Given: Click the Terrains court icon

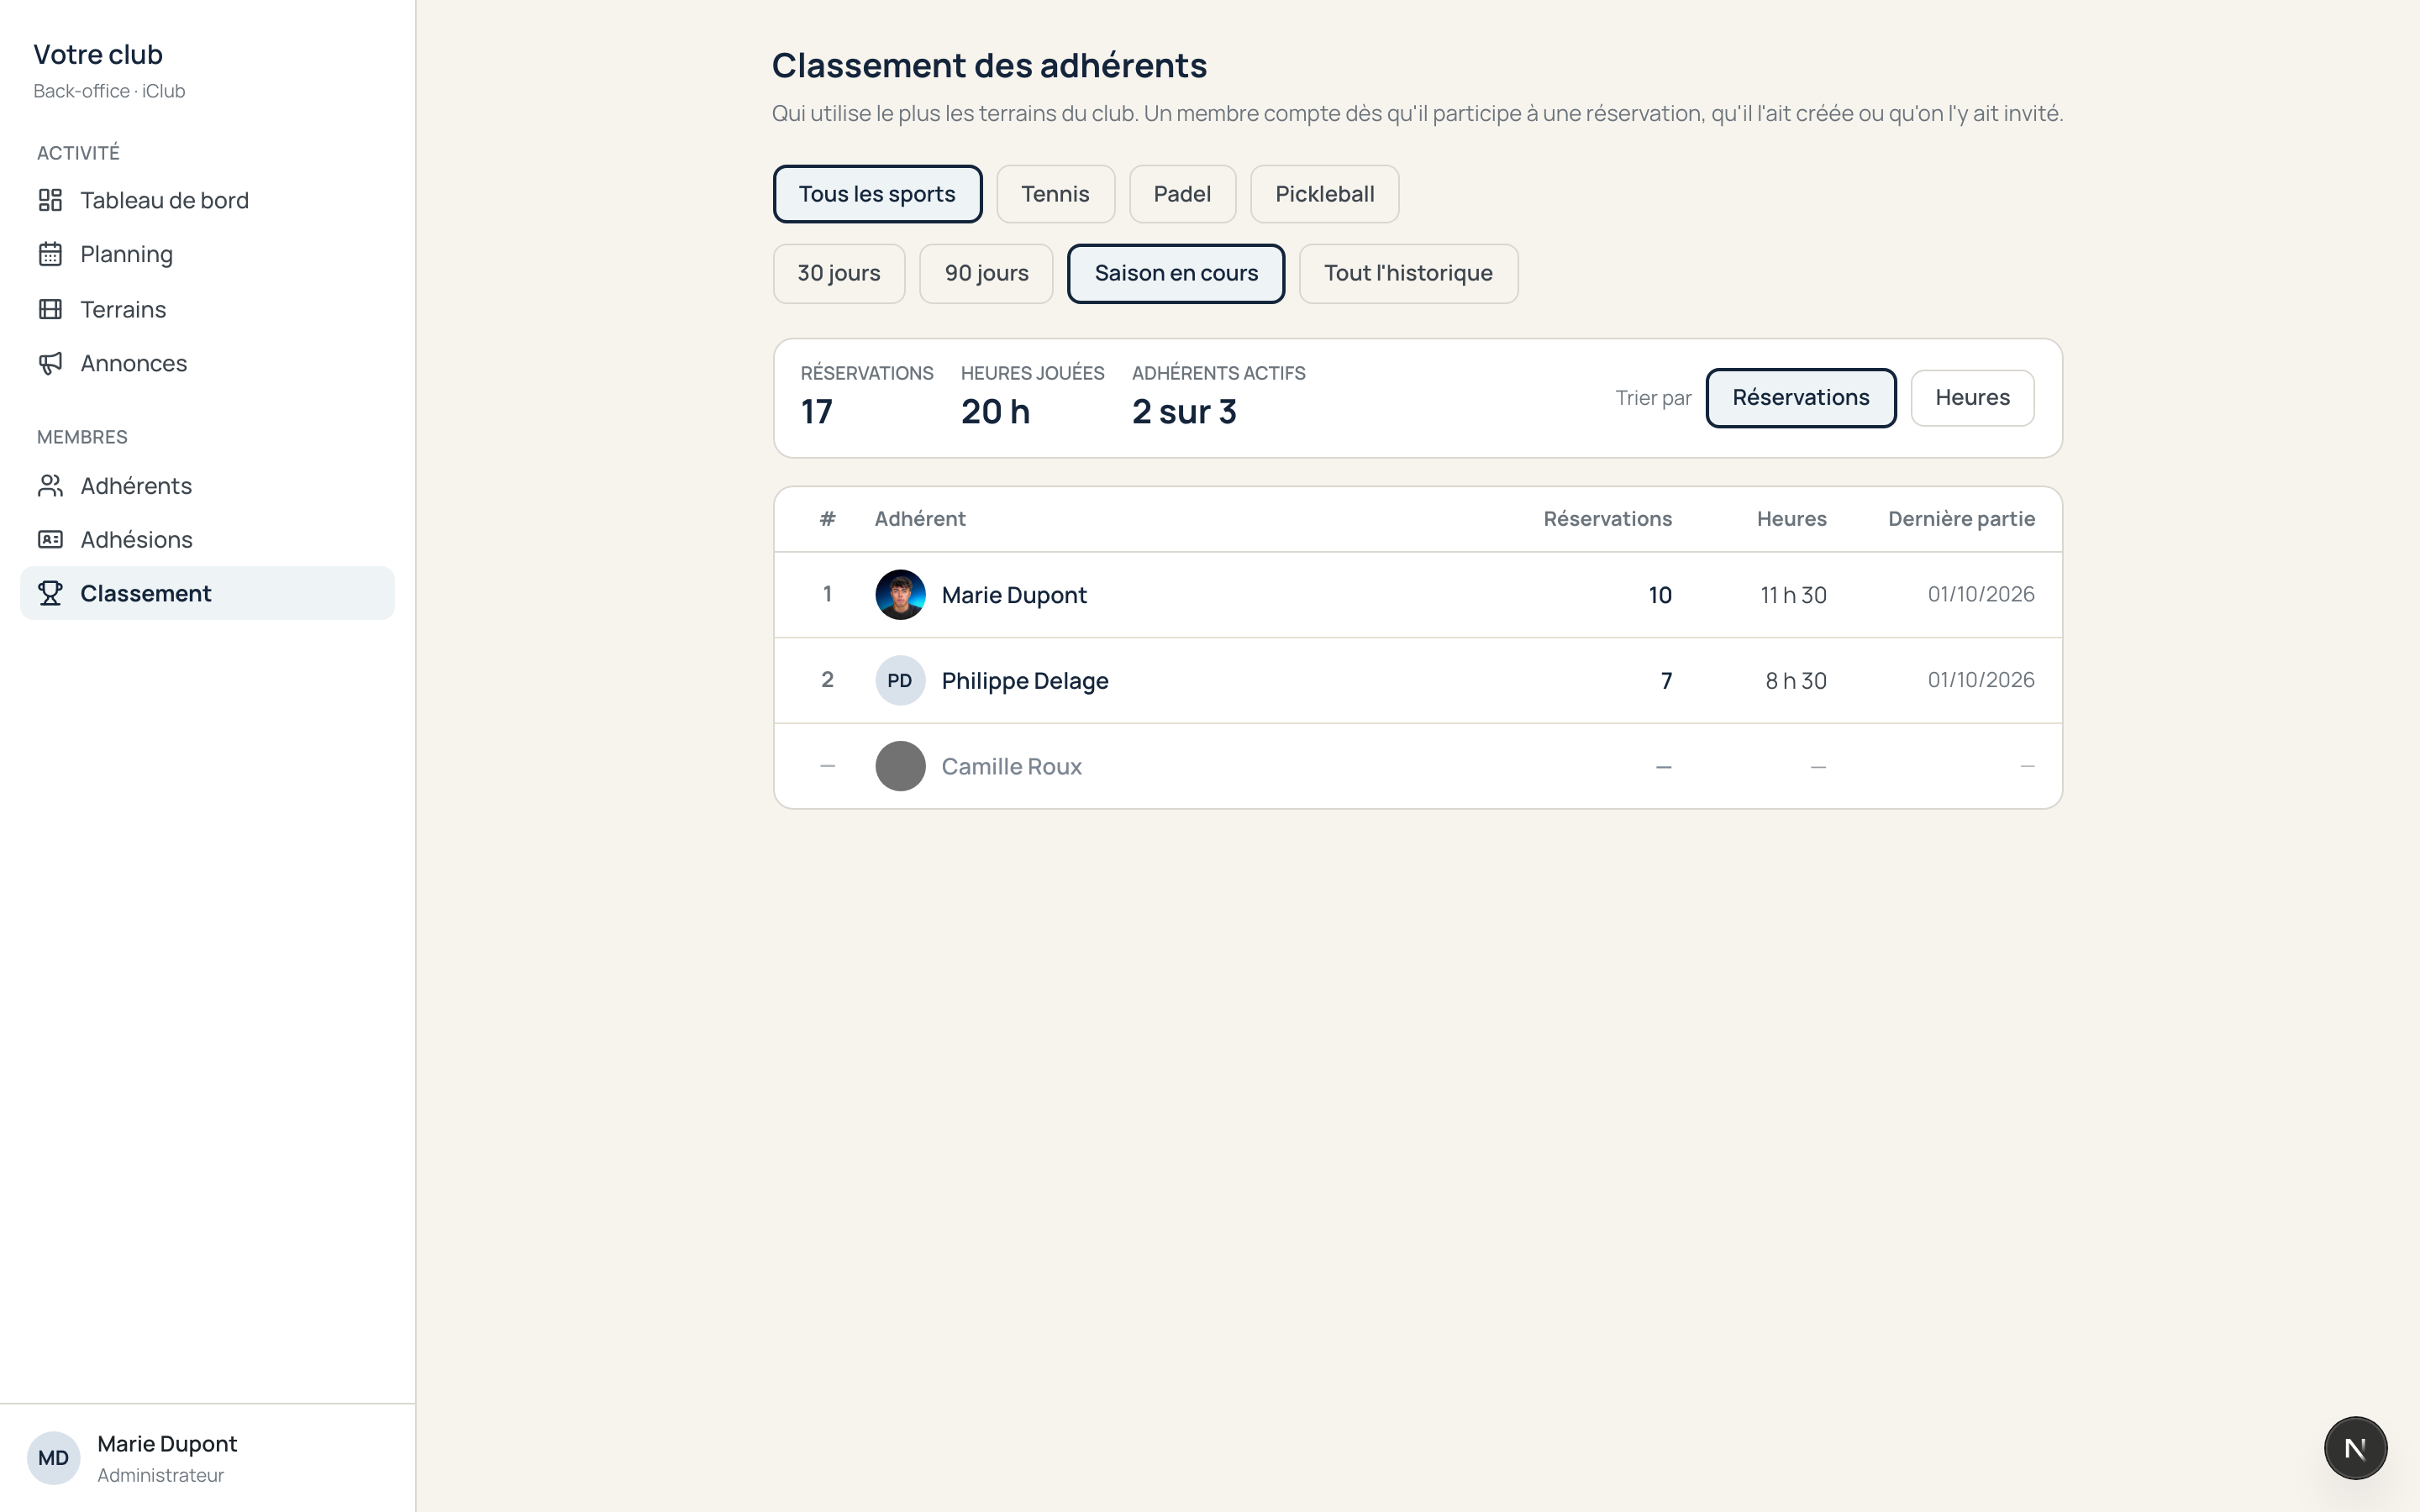Looking at the screenshot, I should click(50, 309).
